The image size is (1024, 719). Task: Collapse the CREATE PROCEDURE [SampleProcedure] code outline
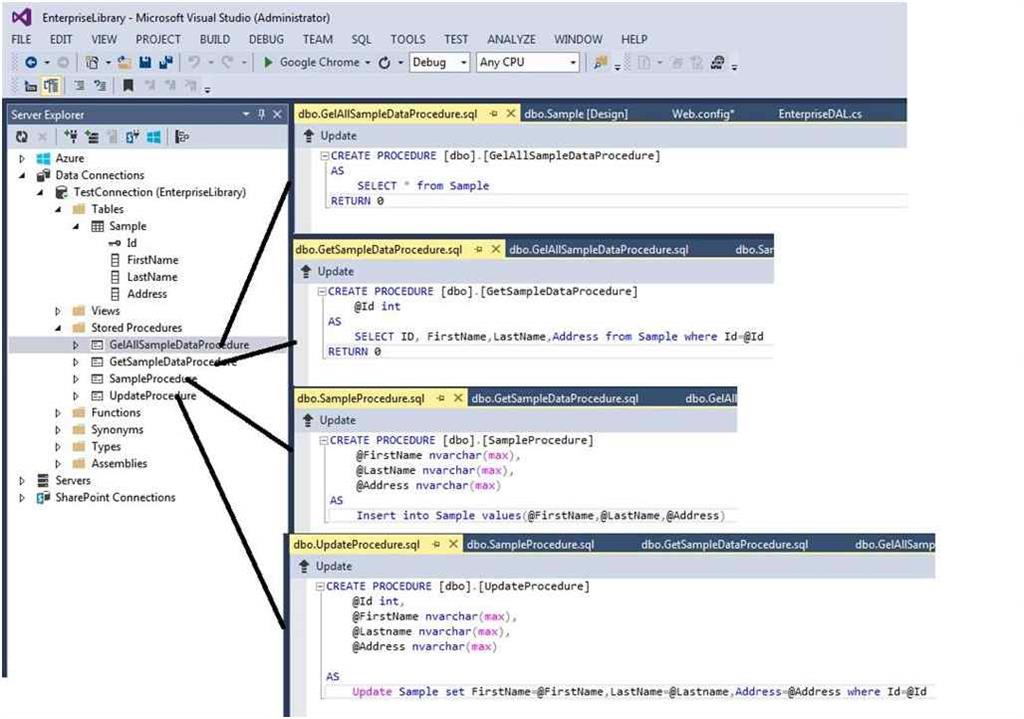pos(323,441)
